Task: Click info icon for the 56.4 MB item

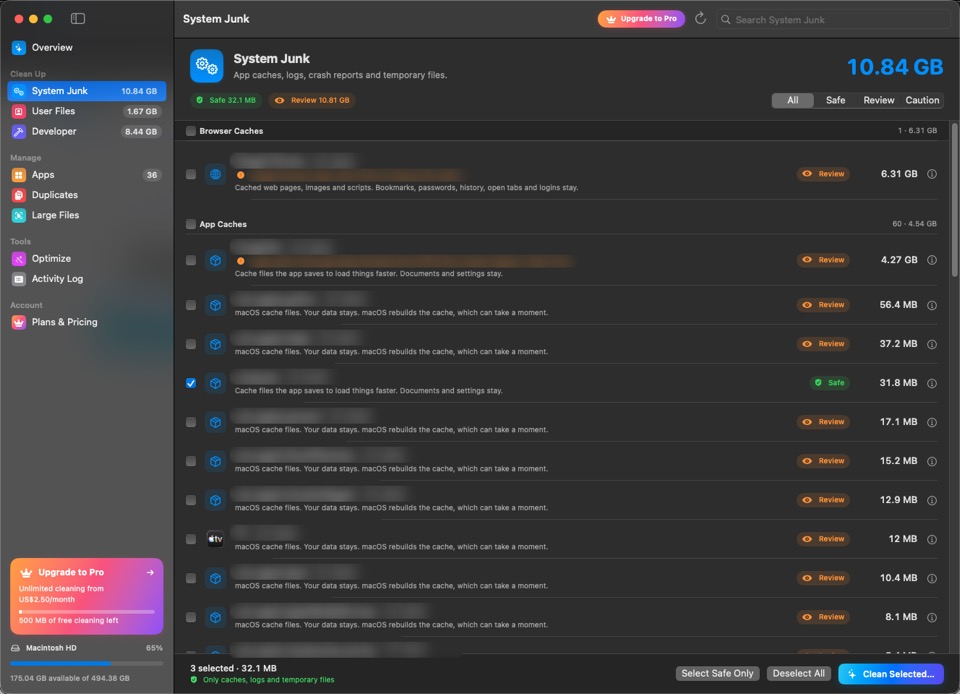Action: tap(932, 305)
